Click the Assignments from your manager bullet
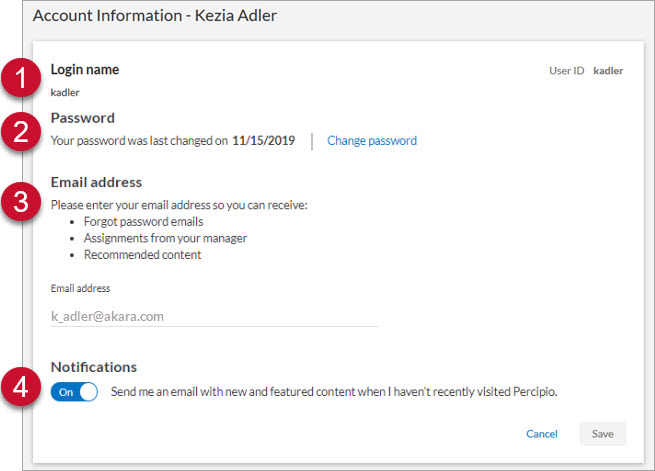The image size is (655, 471). [x=165, y=238]
